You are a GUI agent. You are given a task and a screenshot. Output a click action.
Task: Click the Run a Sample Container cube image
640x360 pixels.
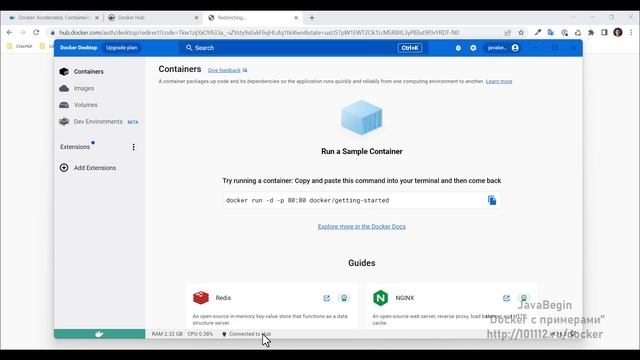click(x=362, y=118)
